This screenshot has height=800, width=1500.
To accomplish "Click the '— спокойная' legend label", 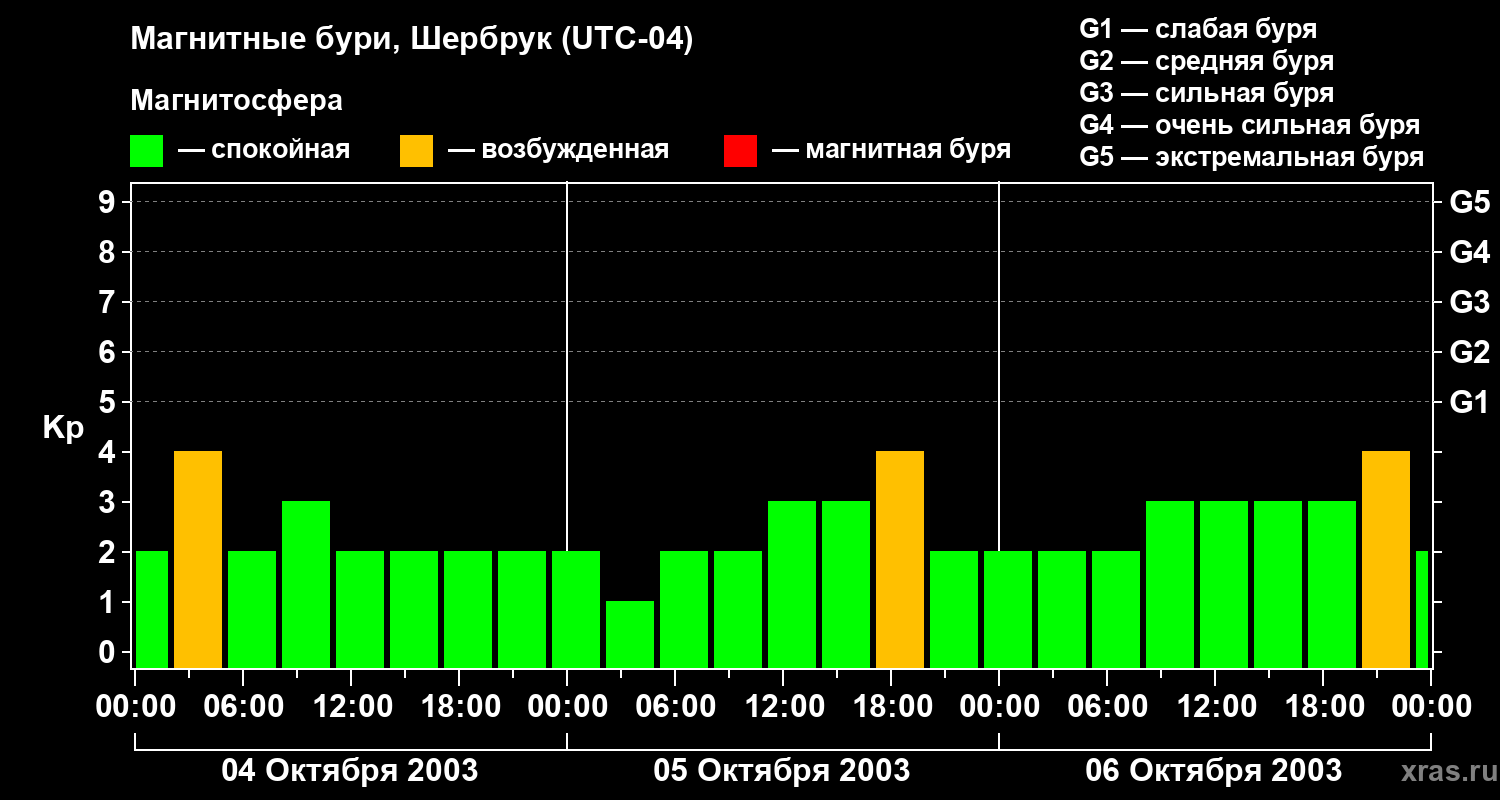I will [x=264, y=150].
